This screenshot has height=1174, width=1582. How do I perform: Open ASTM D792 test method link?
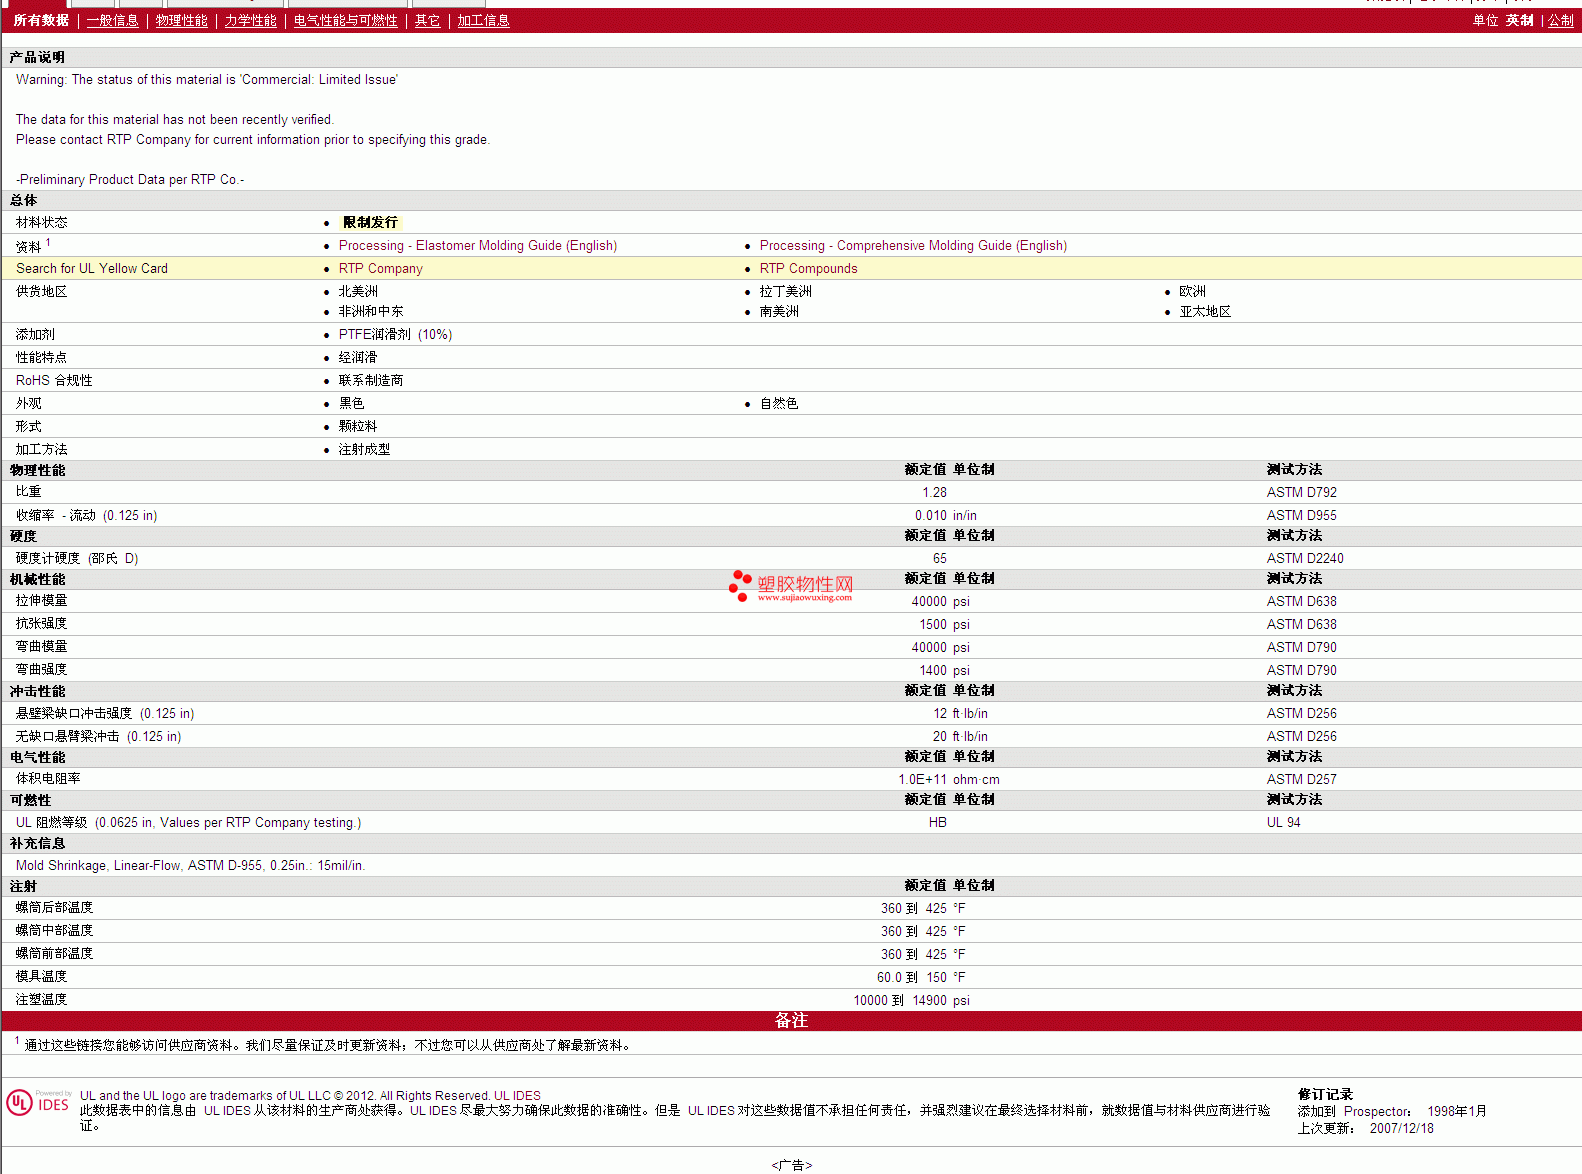(1301, 492)
